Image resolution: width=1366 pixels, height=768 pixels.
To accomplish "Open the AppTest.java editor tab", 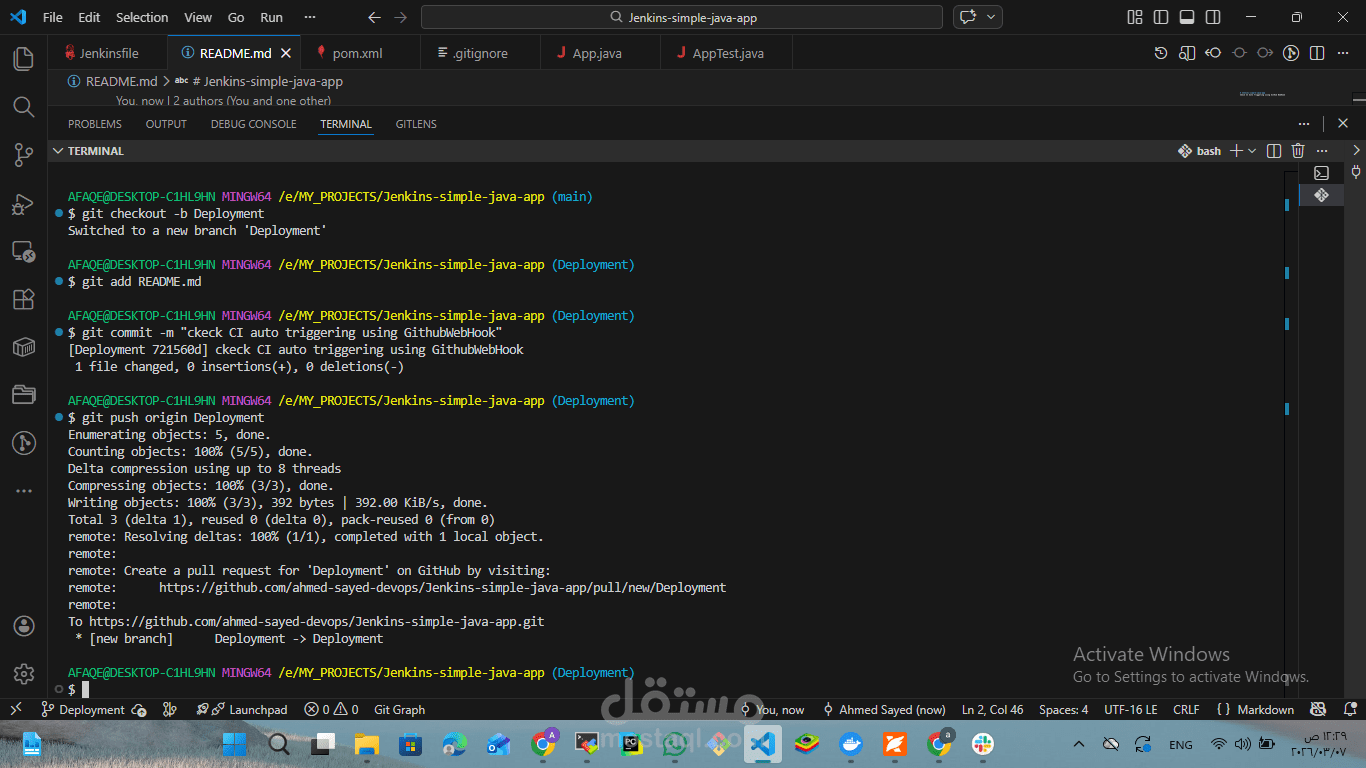I will click(x=727, y=53).
